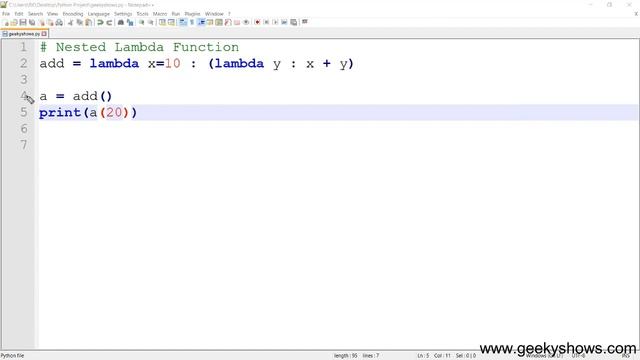The height and width of the screenshot is (360, 640).
Task: Click the last toolbar icon
Action: (x=304, y=22)
